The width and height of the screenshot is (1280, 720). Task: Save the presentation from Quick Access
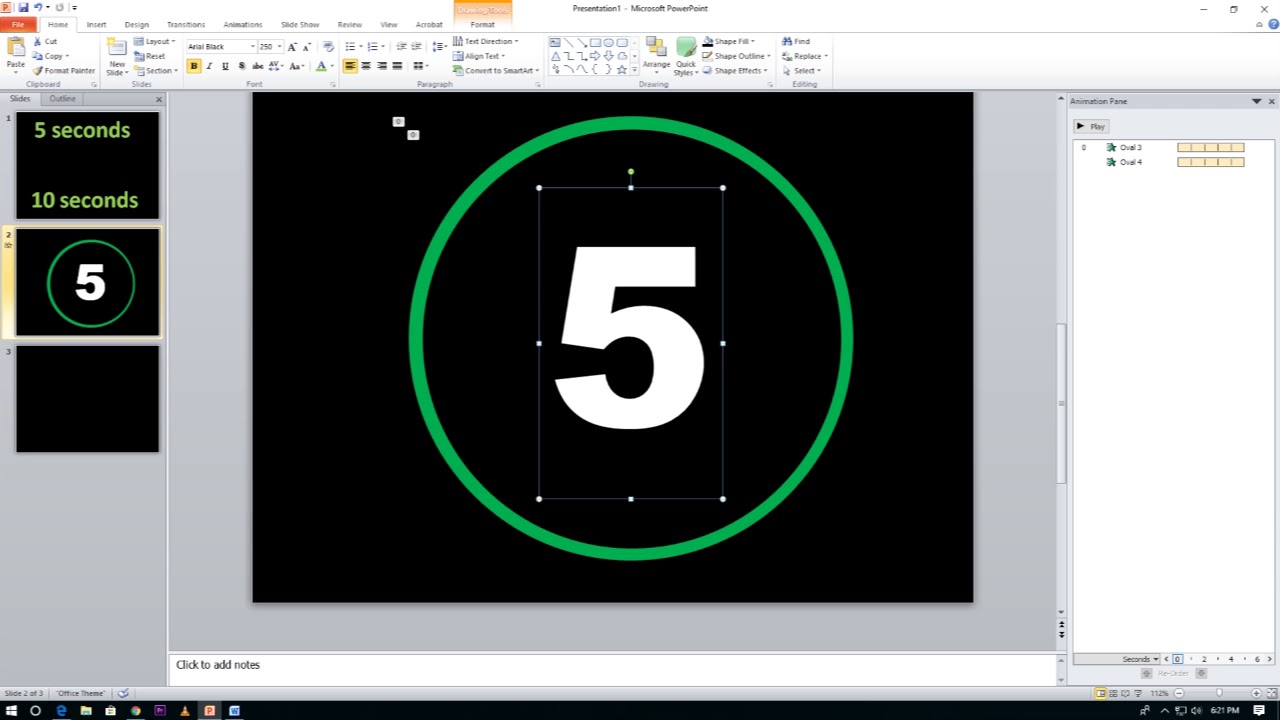[x=23, y=8]
